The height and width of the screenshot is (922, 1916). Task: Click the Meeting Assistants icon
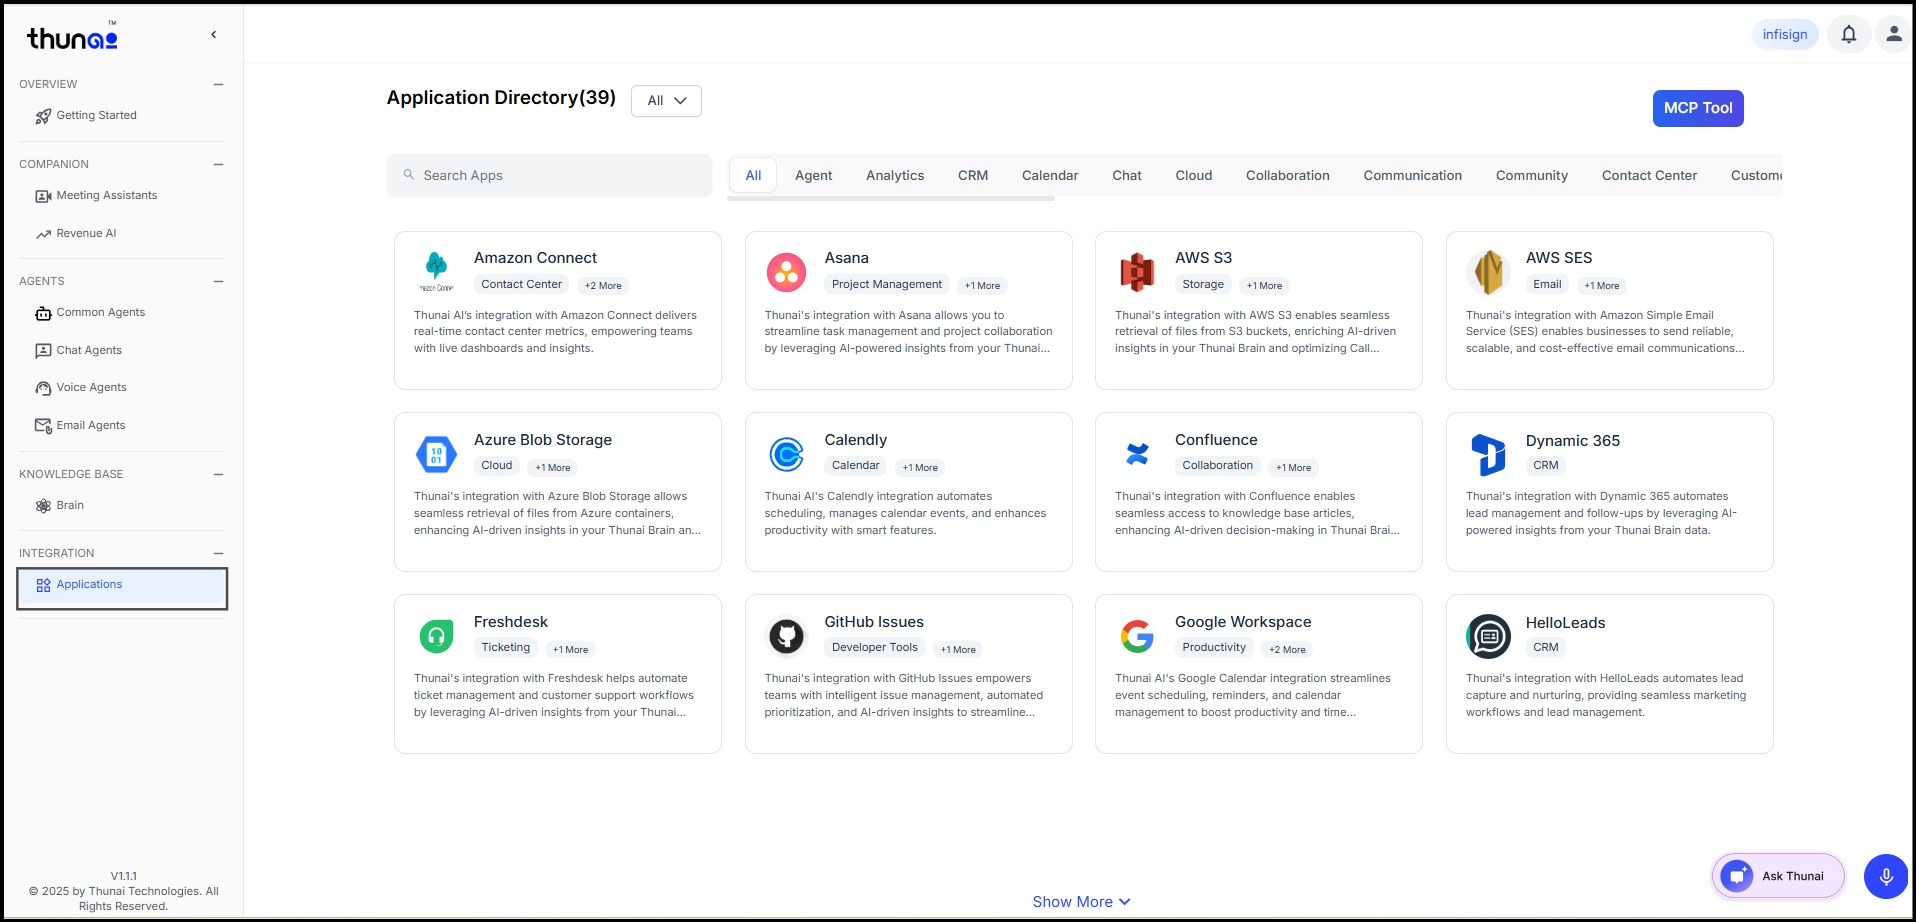[x=43, y=196]
